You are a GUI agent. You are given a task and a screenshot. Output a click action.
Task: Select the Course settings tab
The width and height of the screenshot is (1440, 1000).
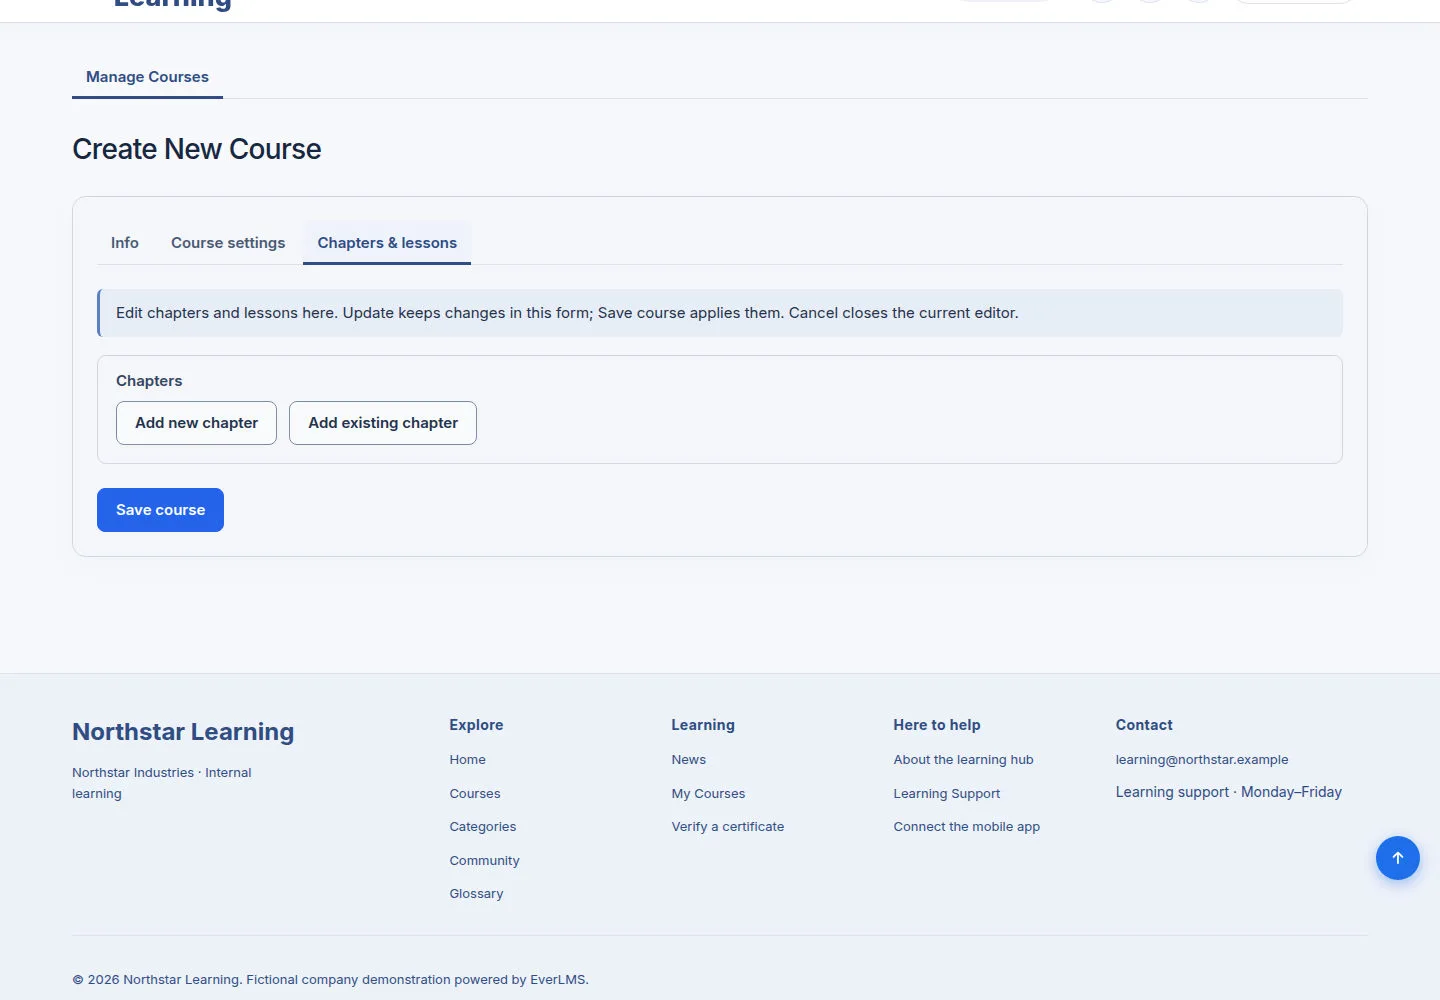pyautogui.click(x=228, y=243)
